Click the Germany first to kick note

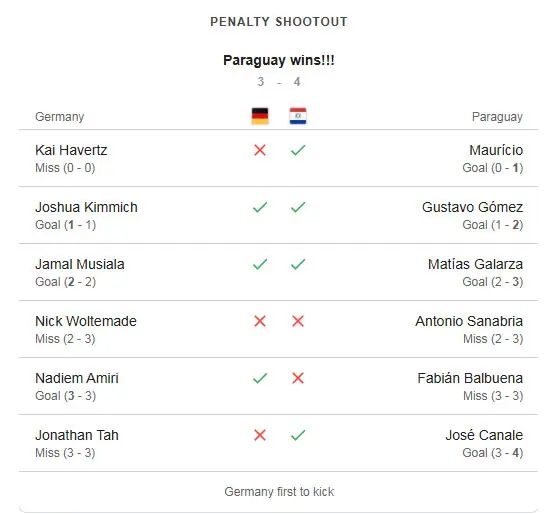(279, 492)
